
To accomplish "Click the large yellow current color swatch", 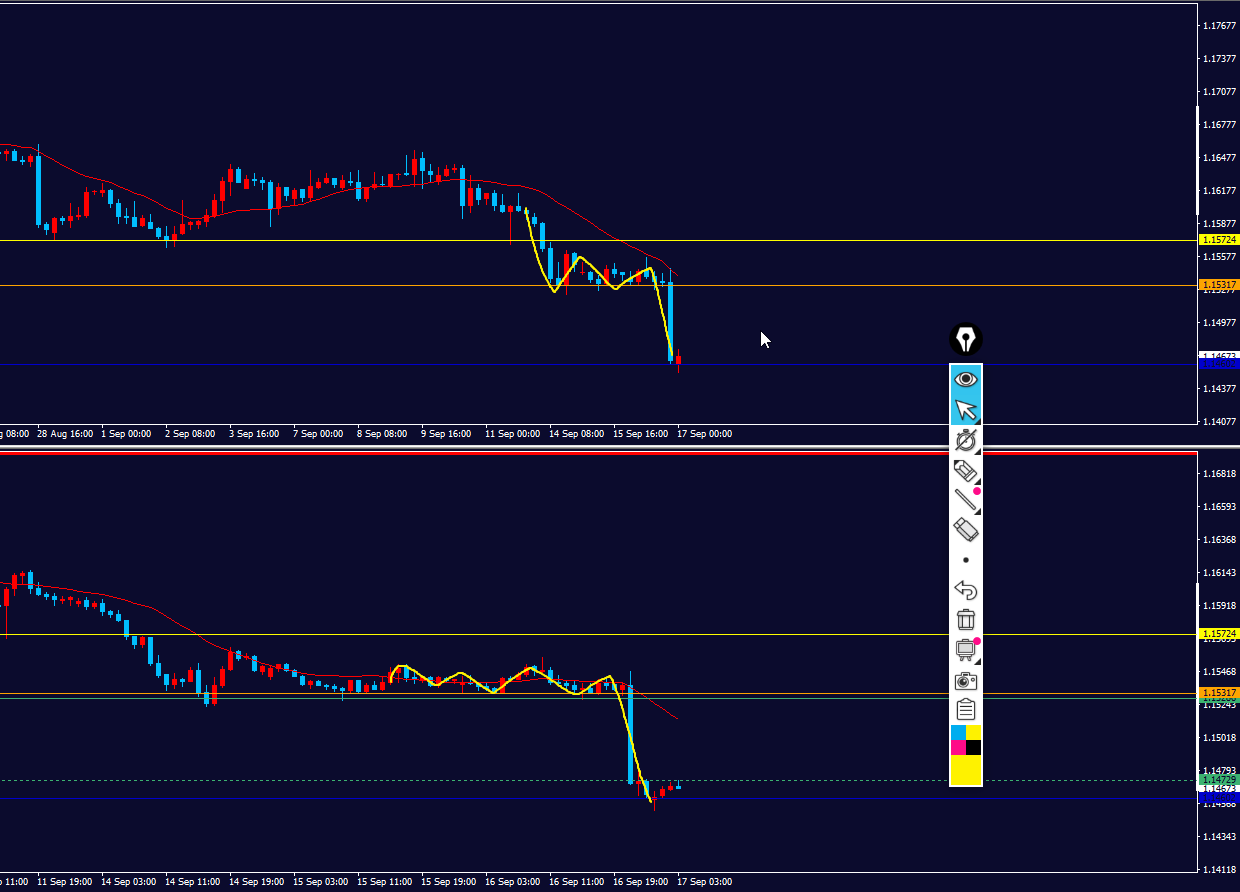I will 966,770.
